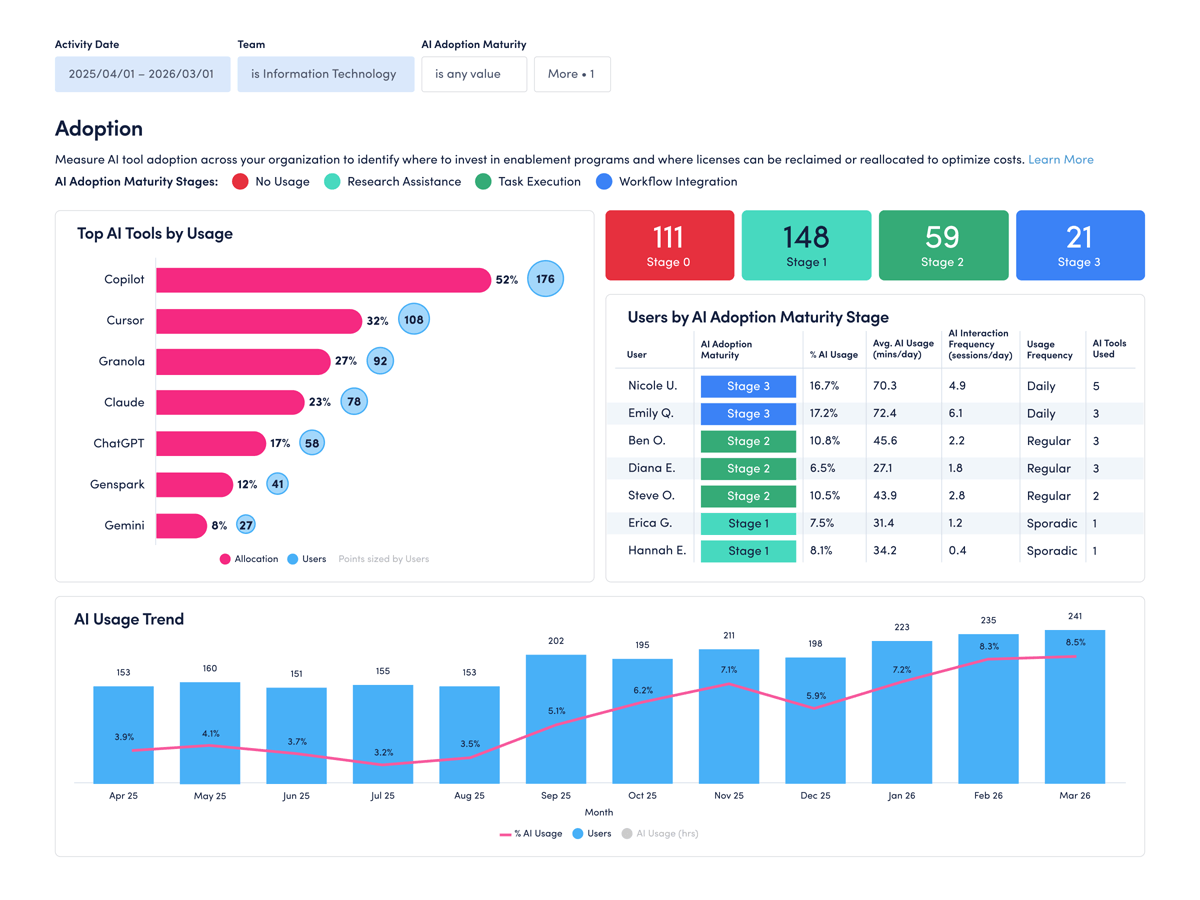Click the Claude users bubble showing 78
Image resolution: width=1200 pixels, height=900 pixels.
pyautogui.click(x=354, y=402)
